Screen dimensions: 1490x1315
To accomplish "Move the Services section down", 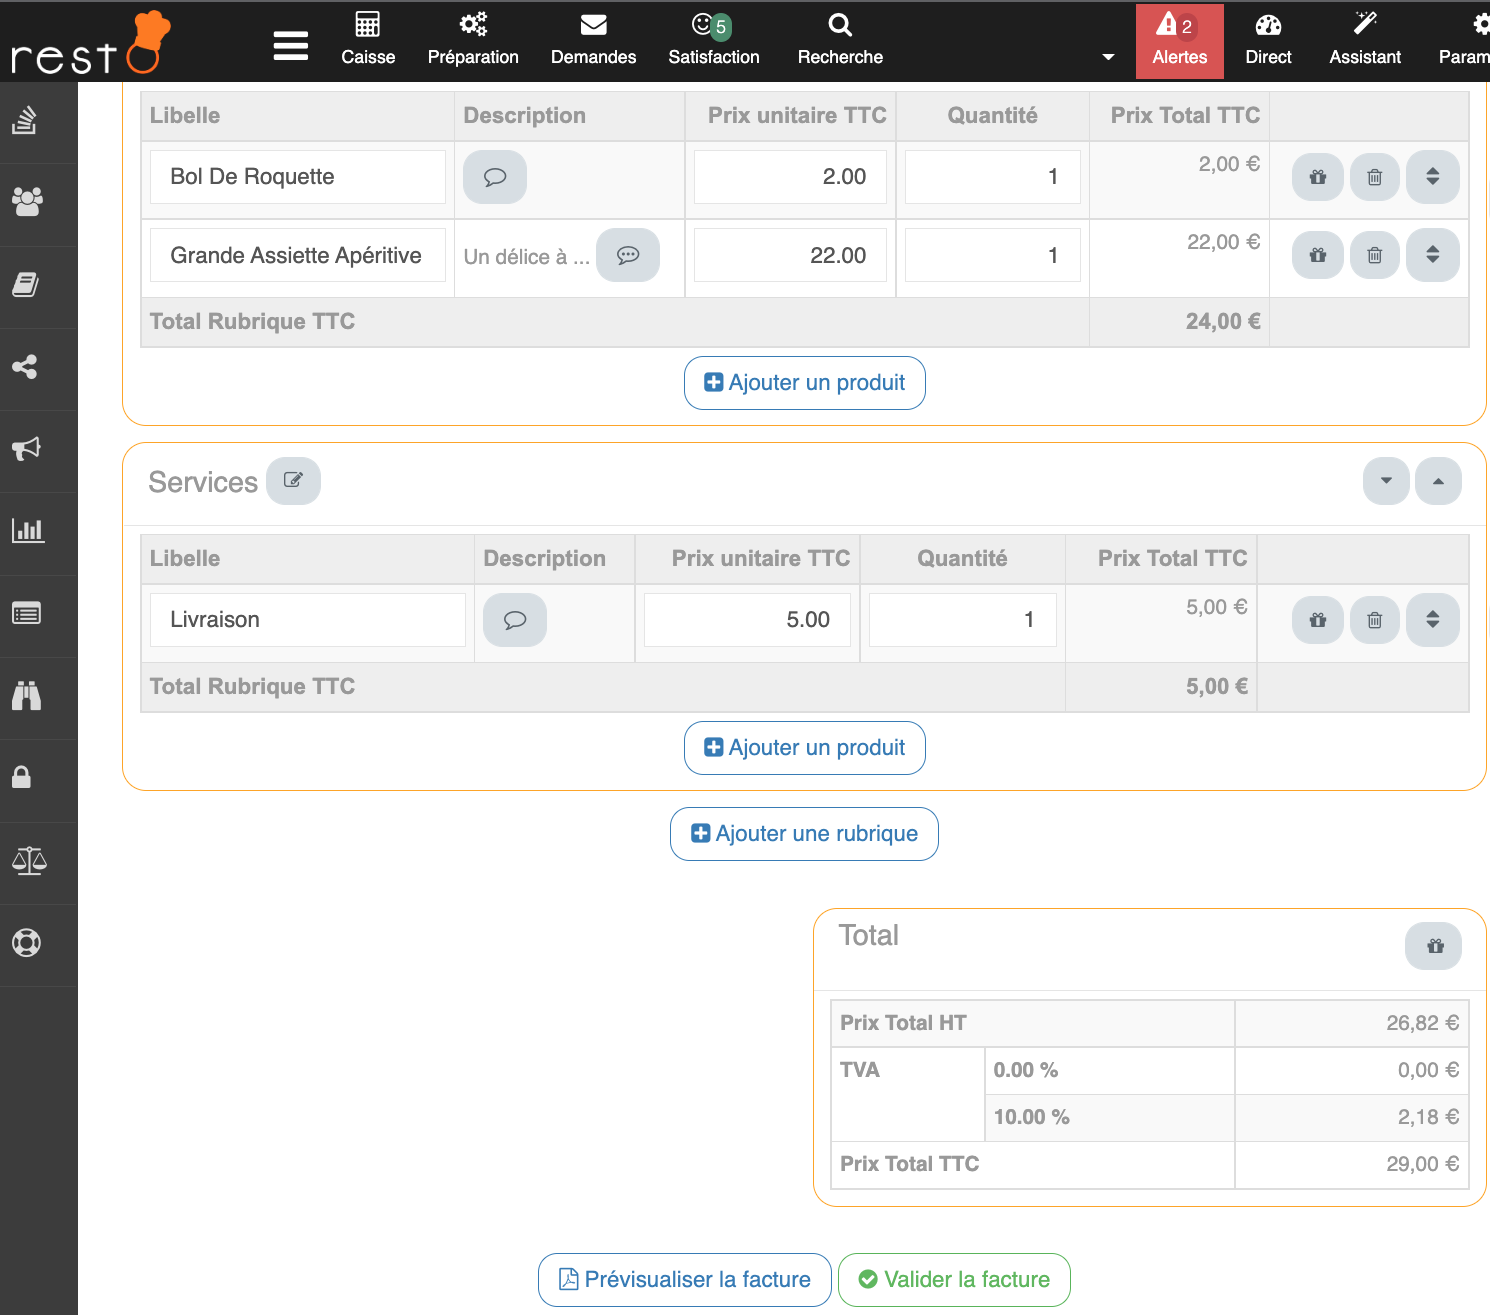I will (1385, 481).
